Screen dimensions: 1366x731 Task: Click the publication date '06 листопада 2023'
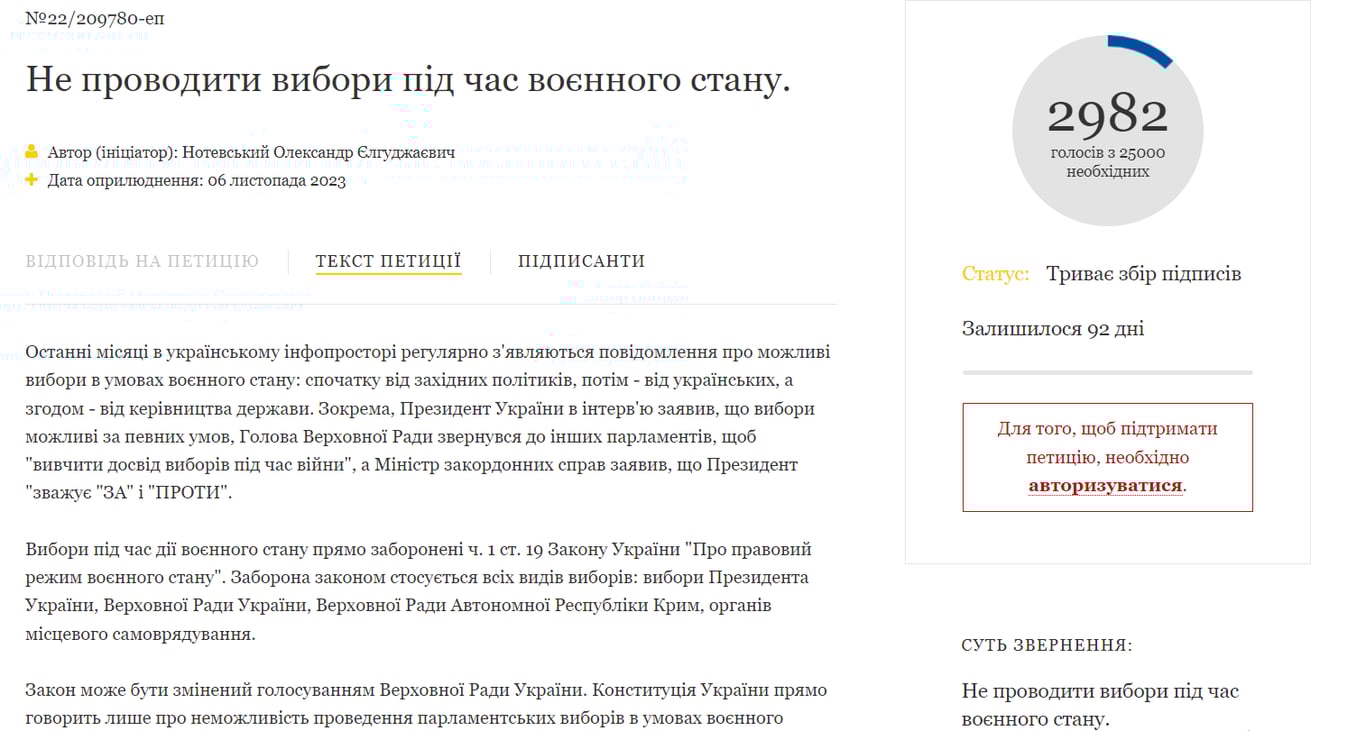click(276, 181)
